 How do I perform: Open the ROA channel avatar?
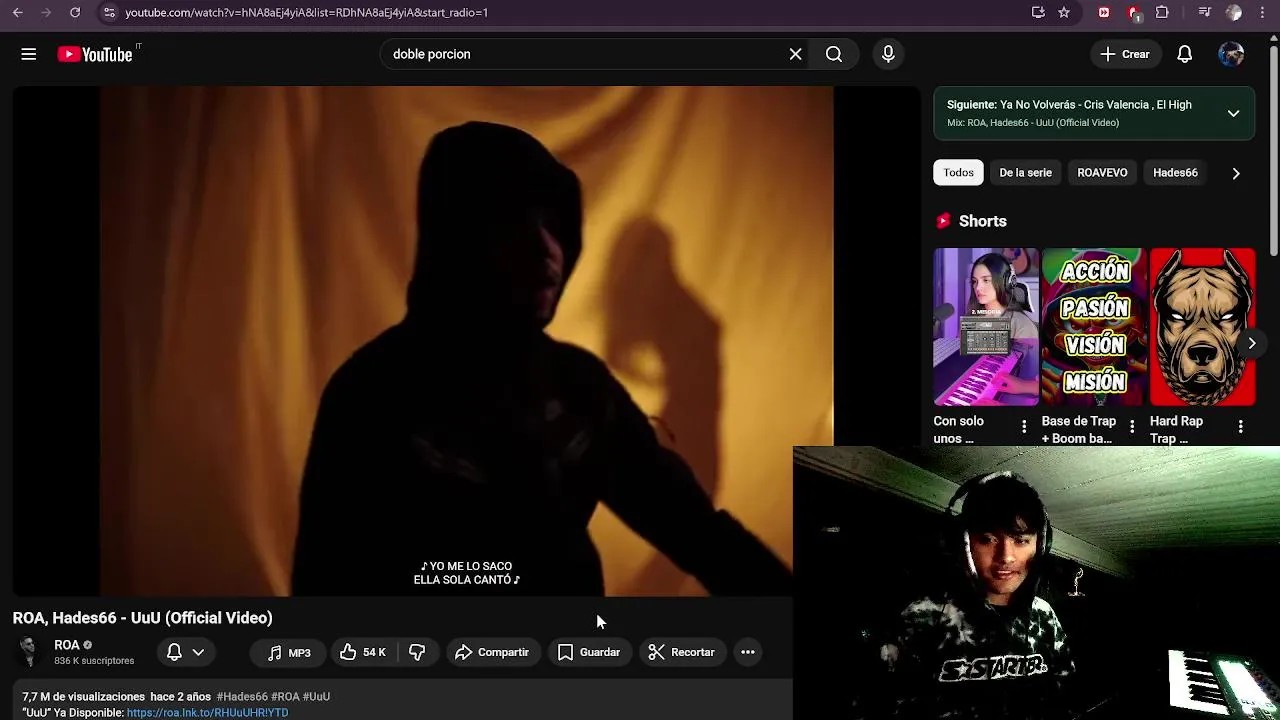[28, 652]
